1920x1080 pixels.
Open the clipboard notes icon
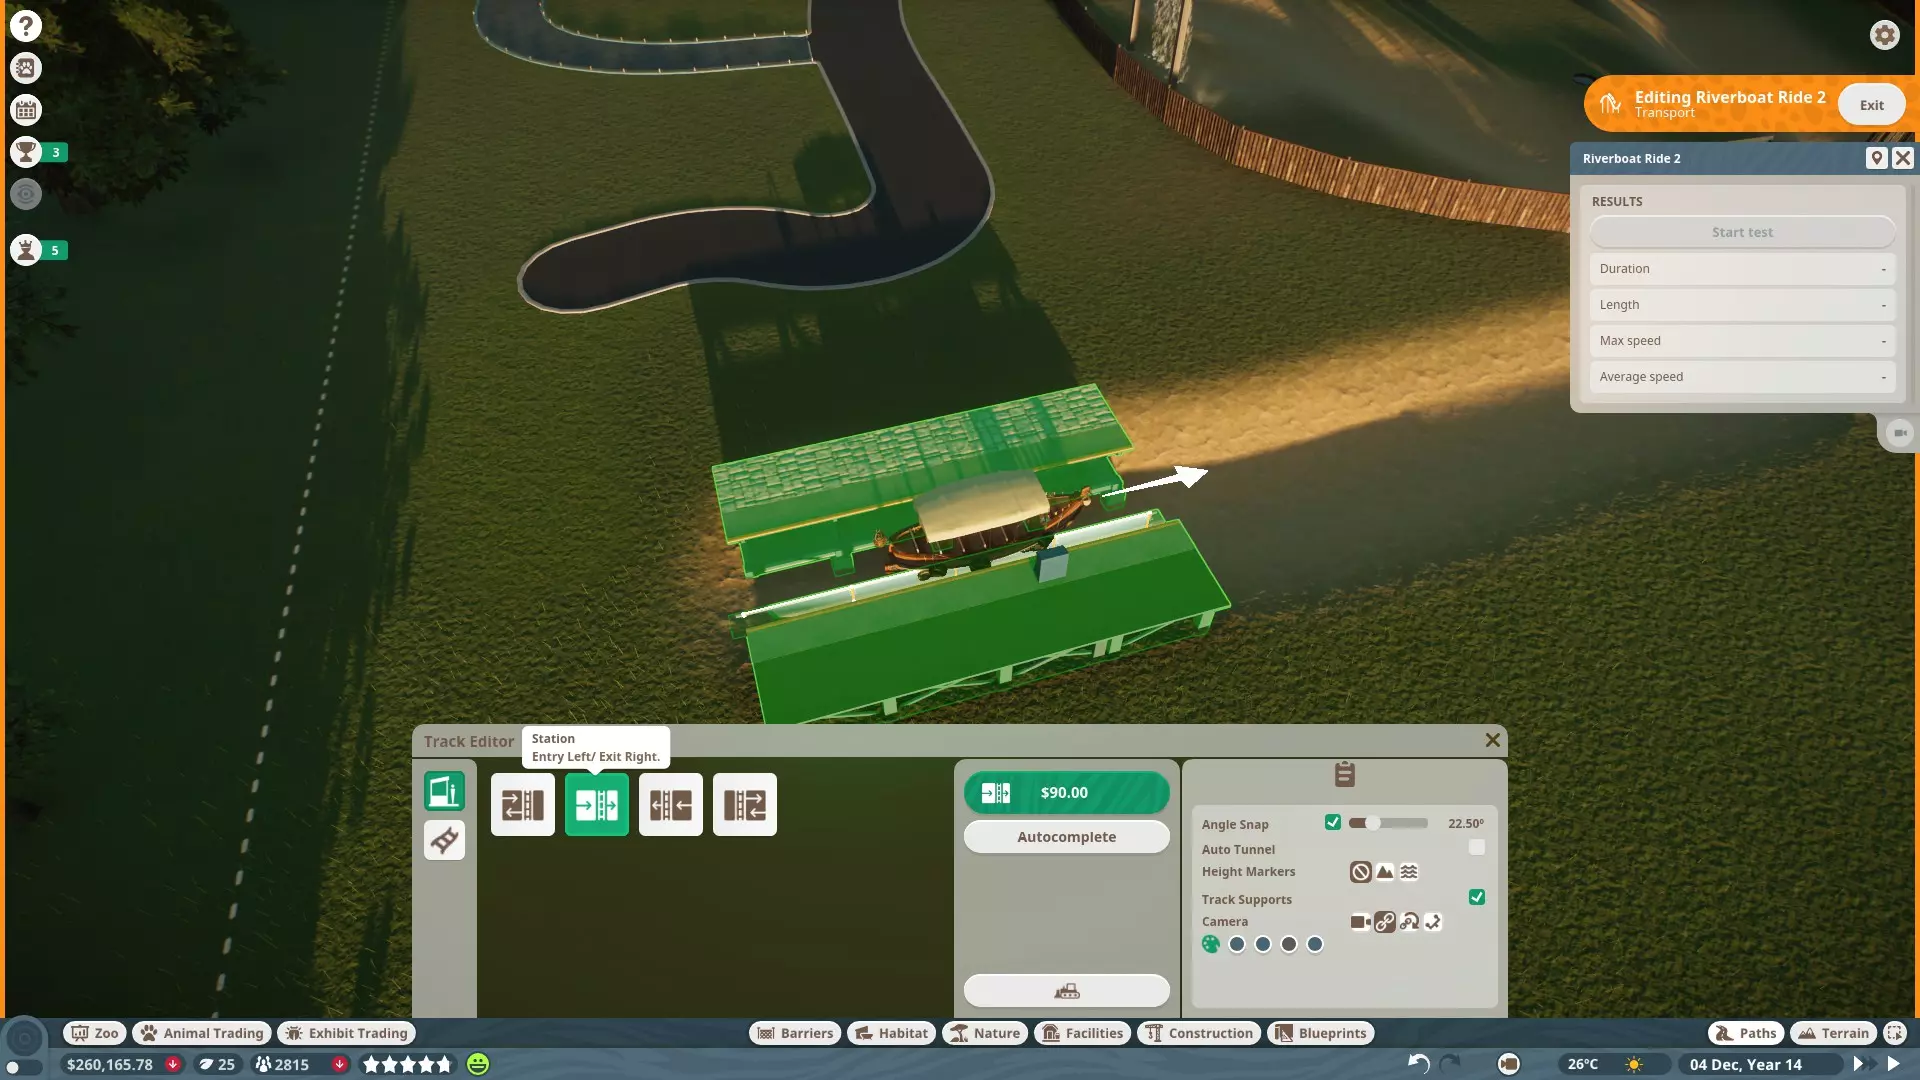click(1344, 774)
